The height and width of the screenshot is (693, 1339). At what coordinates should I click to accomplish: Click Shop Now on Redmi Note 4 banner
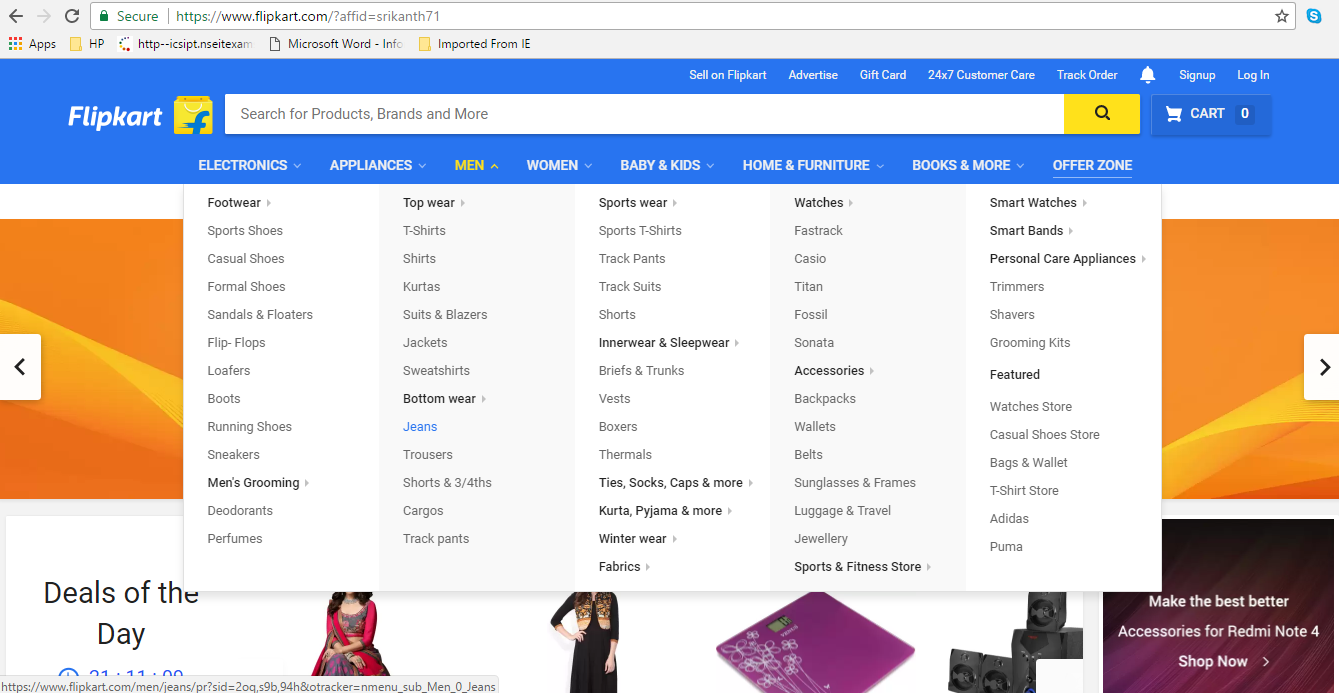(1223, 661)
